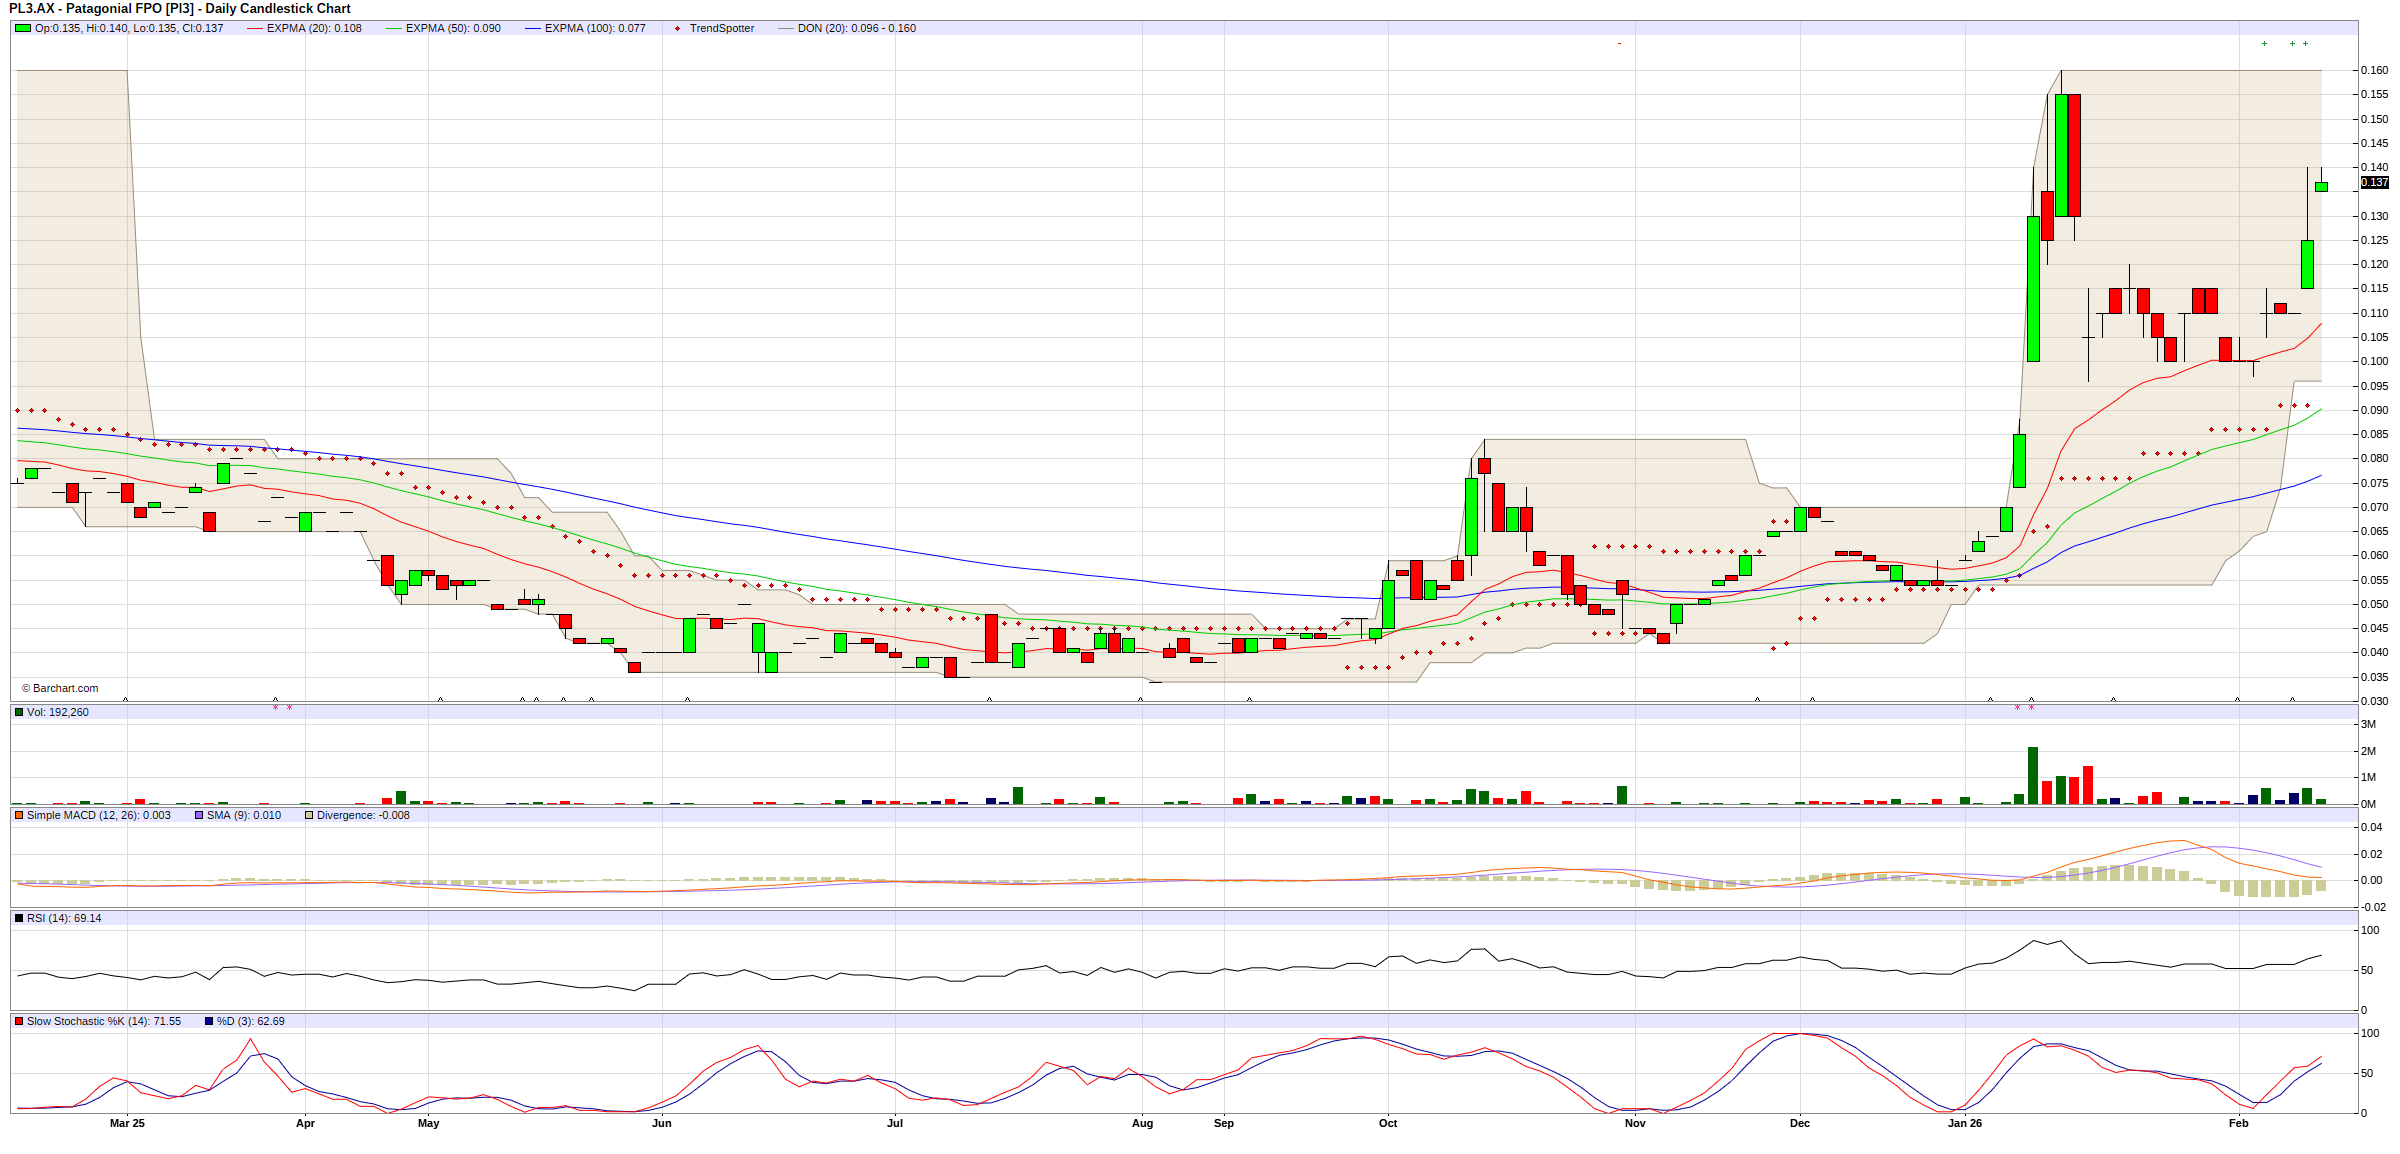
Task: Click the Slow Stochastic %K red square icon
Action: tap(19, 1021)
